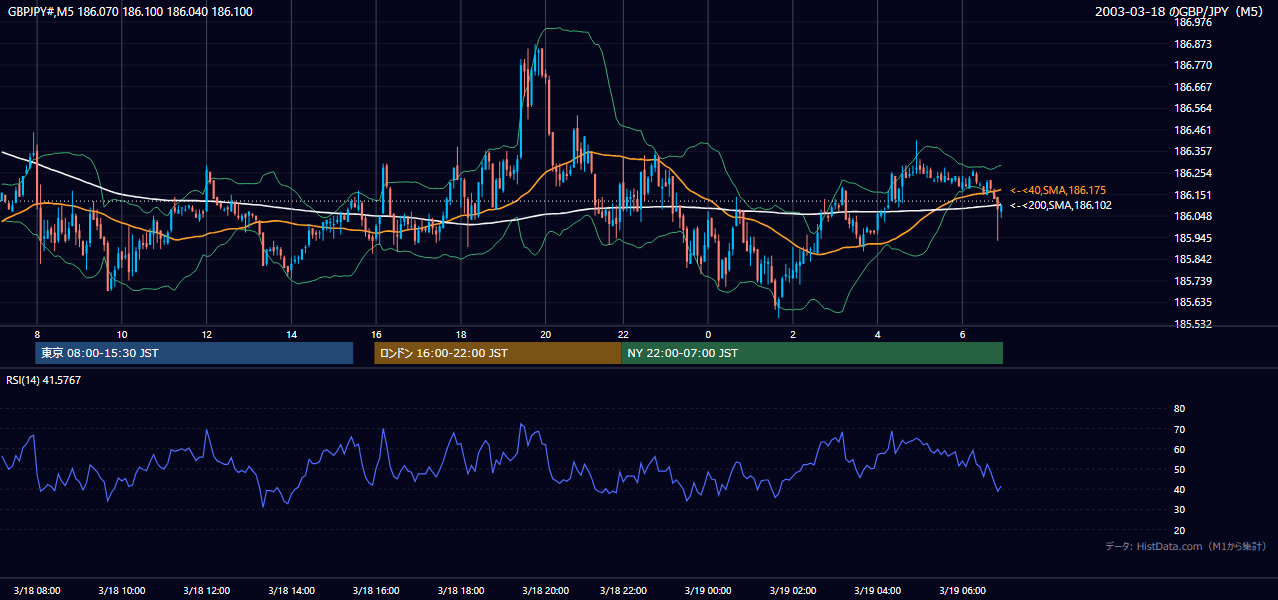
Task: Click the 185.945 price axis label
Action: (1193, 238)
